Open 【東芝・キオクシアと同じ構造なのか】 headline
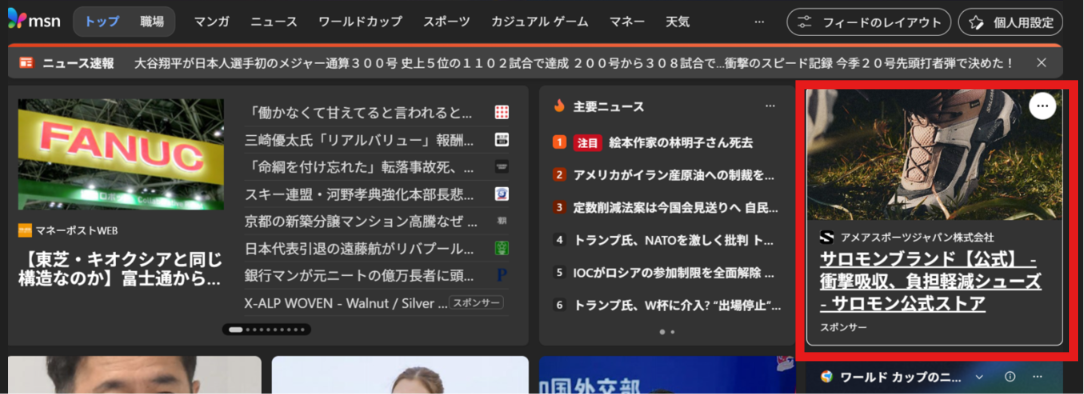Screen dimensions: 1084x394 120,270
